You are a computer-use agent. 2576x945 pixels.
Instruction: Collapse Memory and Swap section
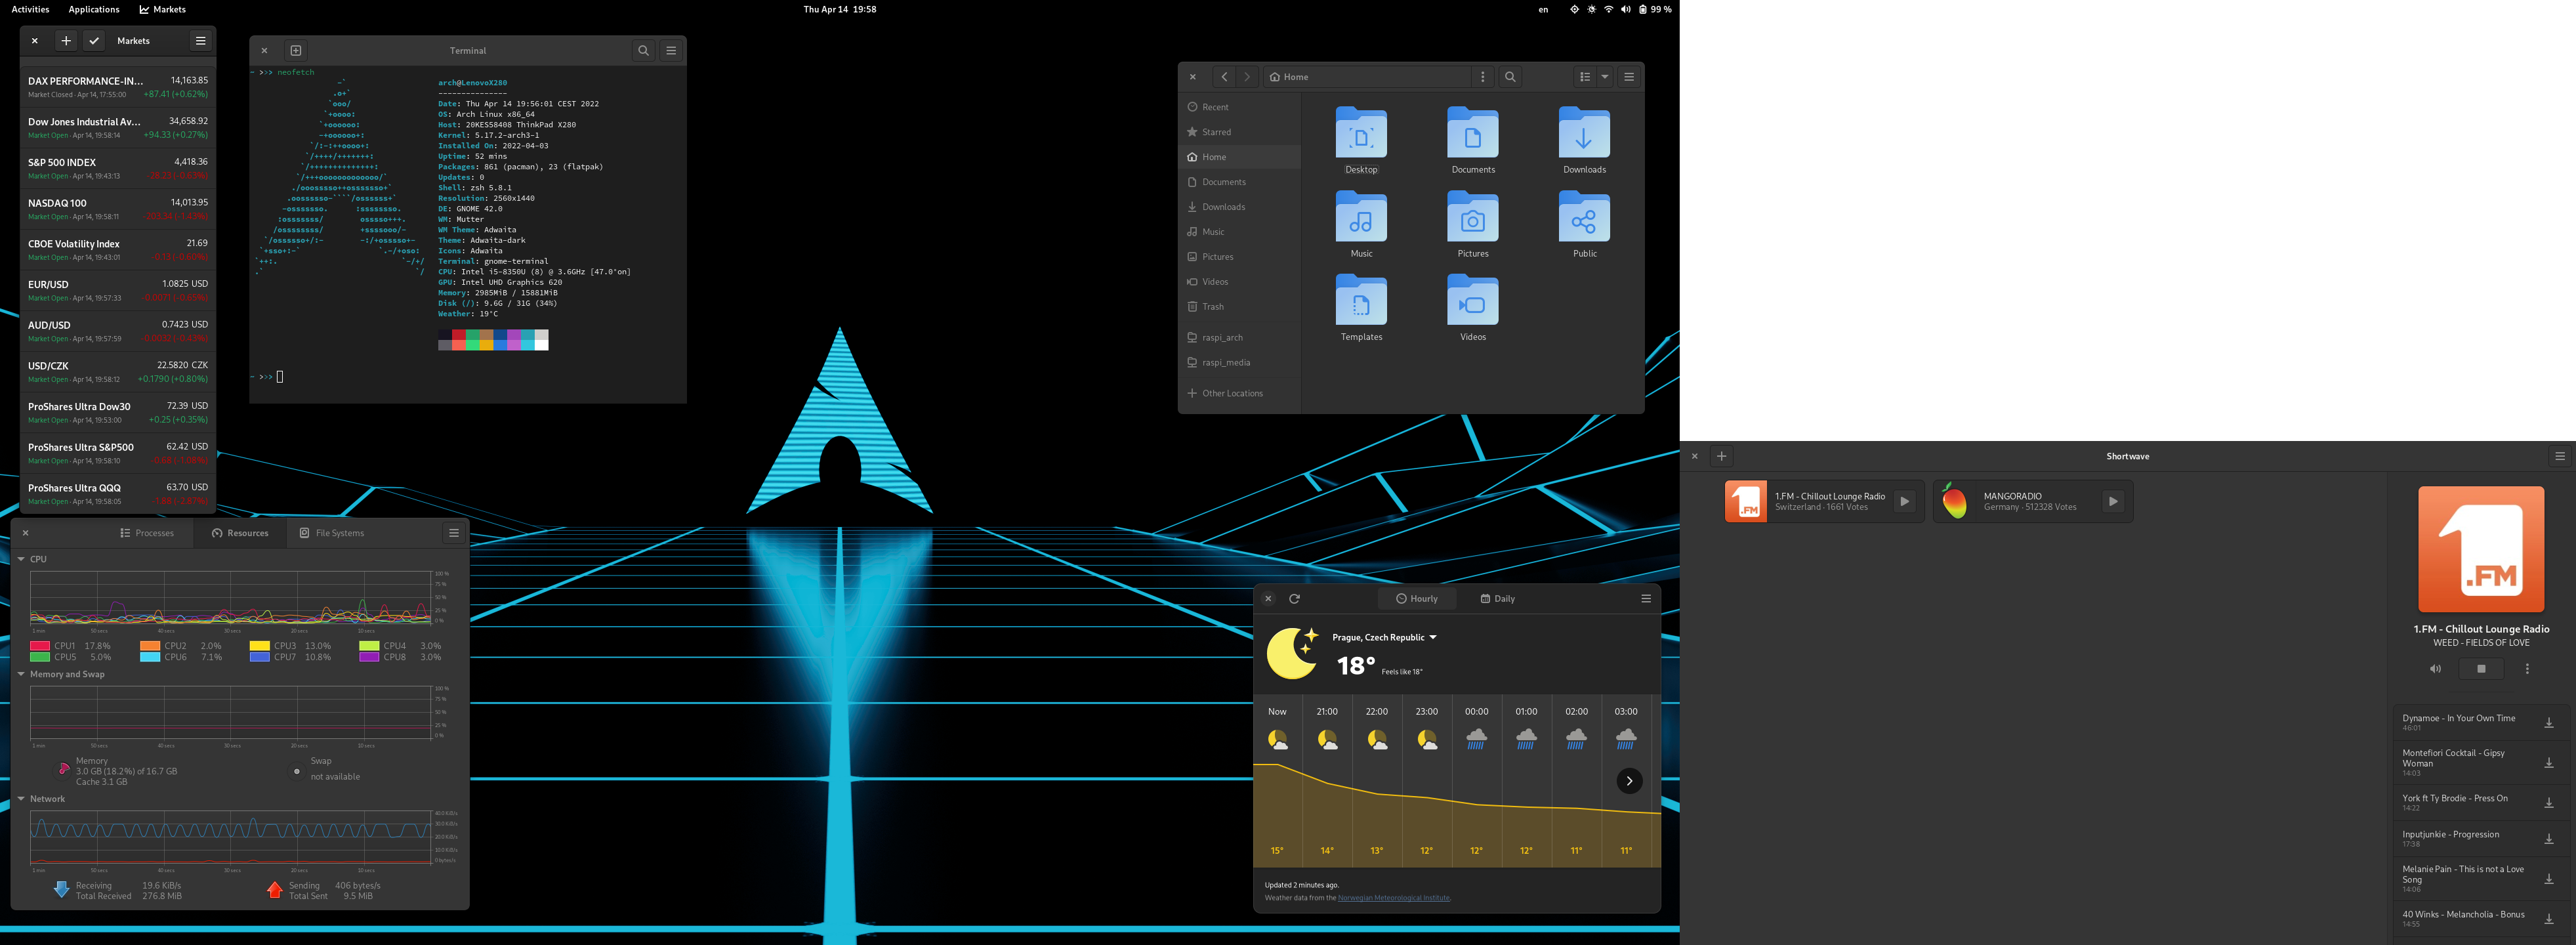[x=21, y=674]
